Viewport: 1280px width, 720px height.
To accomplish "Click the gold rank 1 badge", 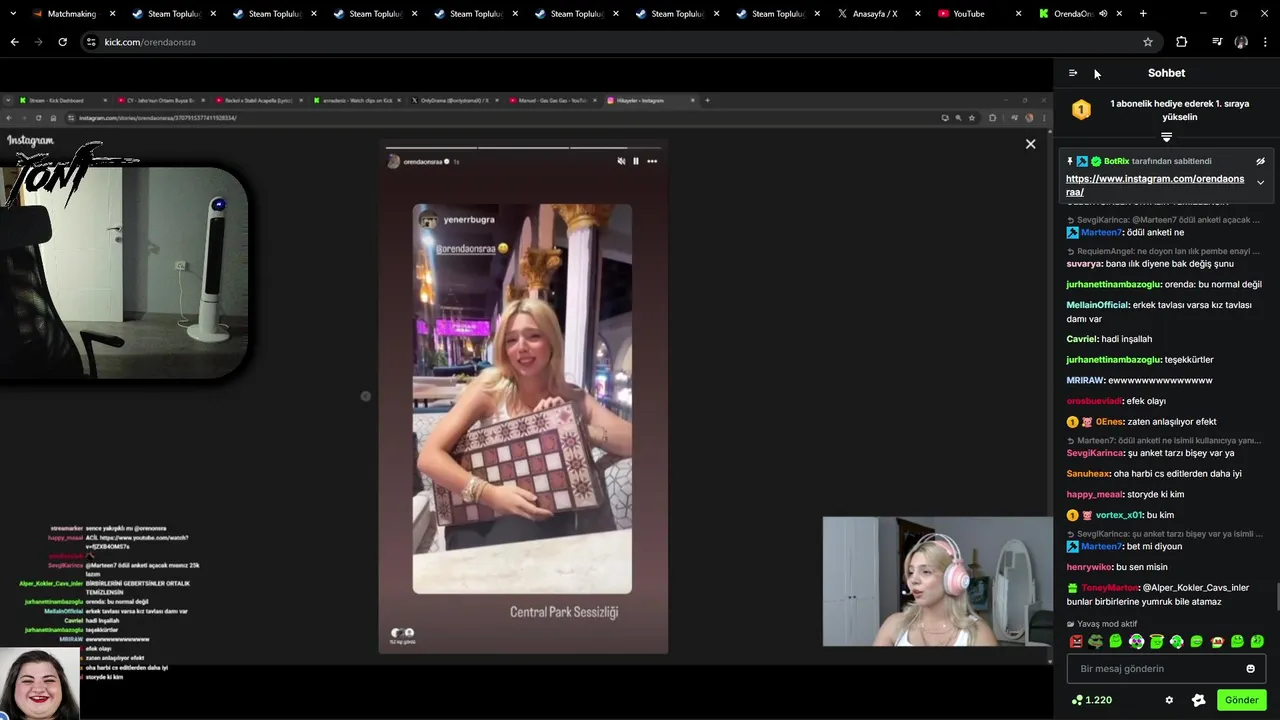I will pos(1081,110).
